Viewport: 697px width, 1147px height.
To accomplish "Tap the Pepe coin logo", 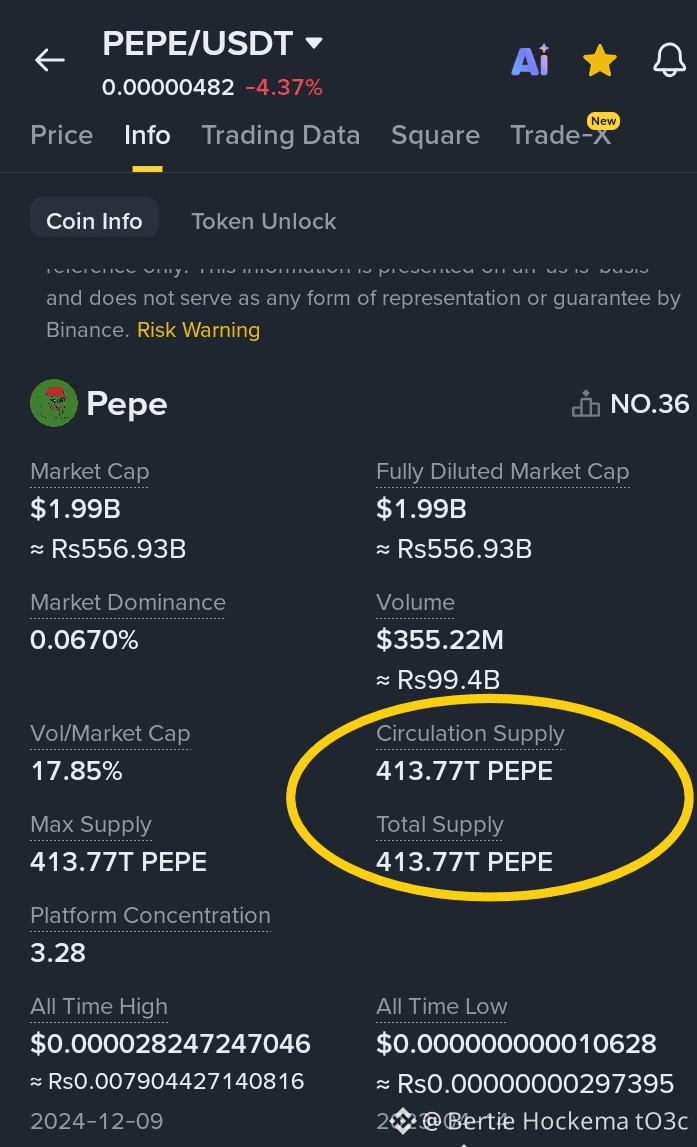I will tap(54, 404).
